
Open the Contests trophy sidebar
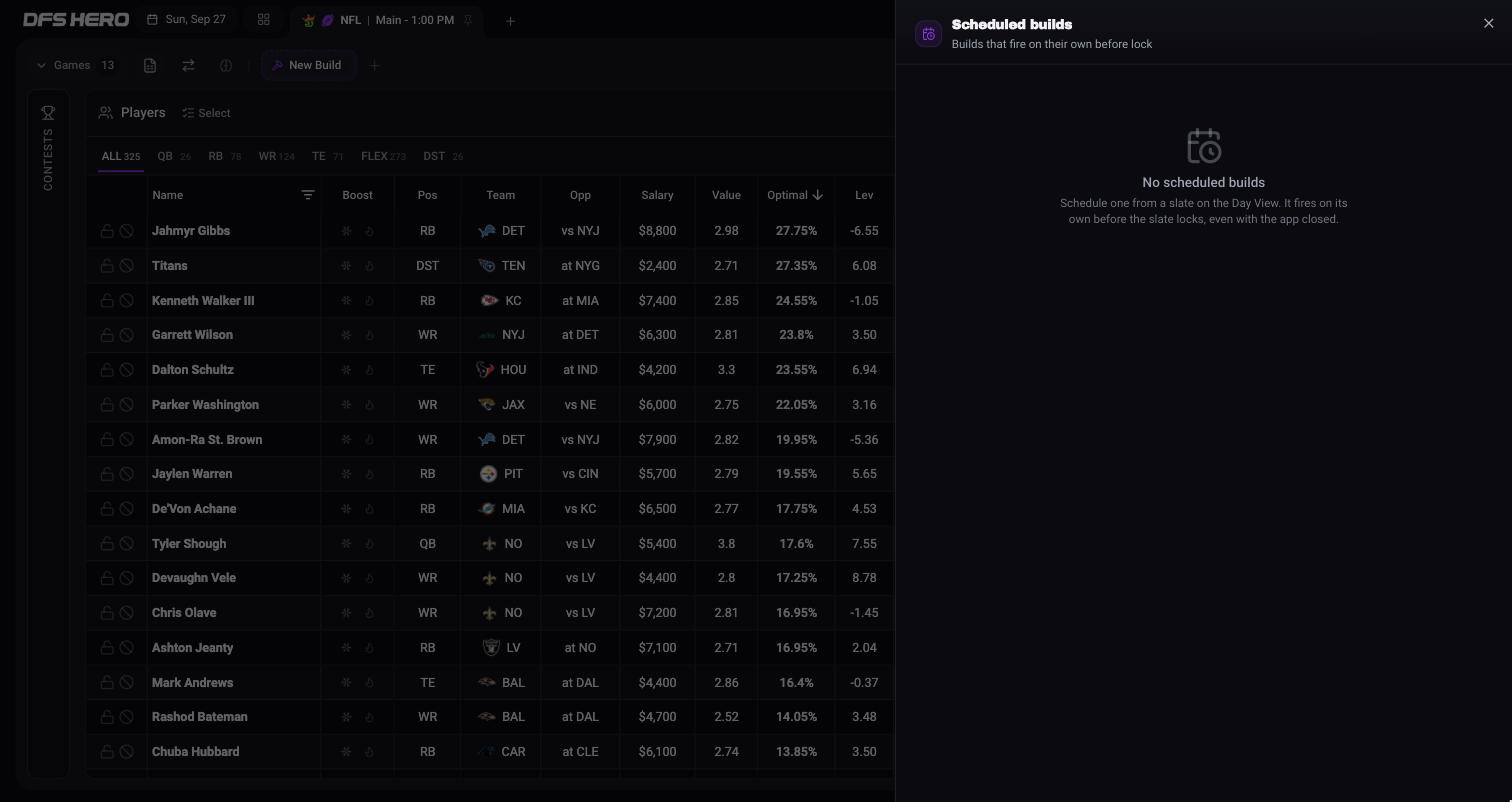pos(48,113)
